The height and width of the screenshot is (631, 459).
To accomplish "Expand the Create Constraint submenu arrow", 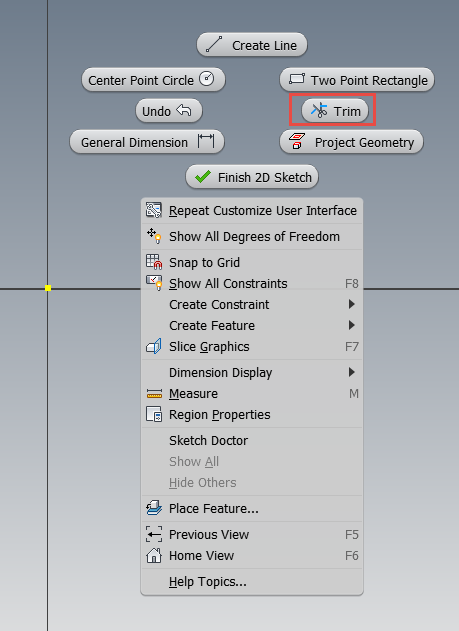I will pyautogui.click(x=351, y=304).
